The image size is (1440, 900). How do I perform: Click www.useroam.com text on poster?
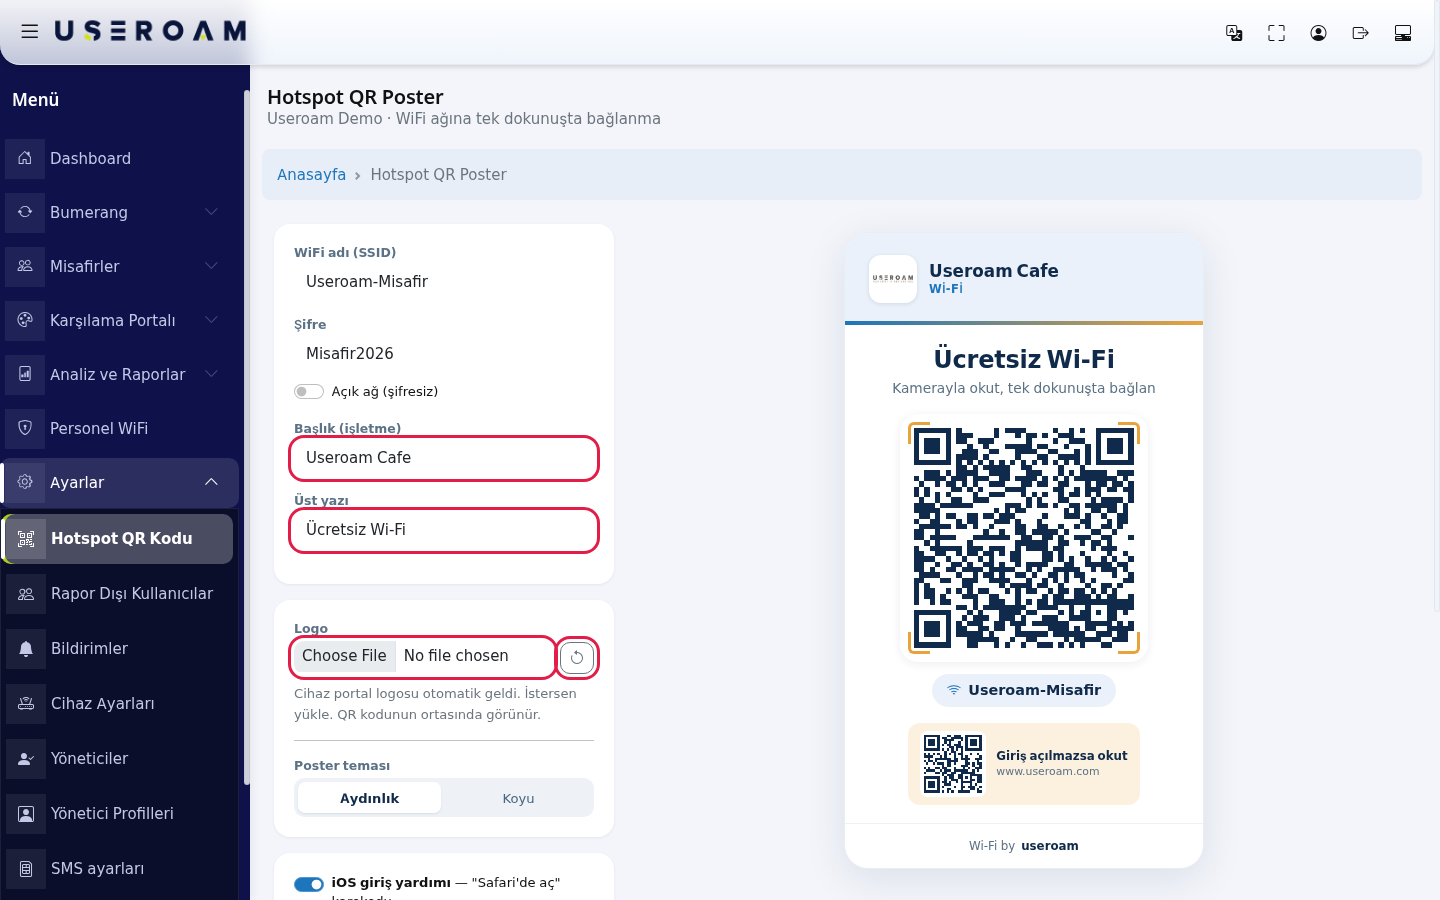pyautogui.click(x=1047, y=771)
